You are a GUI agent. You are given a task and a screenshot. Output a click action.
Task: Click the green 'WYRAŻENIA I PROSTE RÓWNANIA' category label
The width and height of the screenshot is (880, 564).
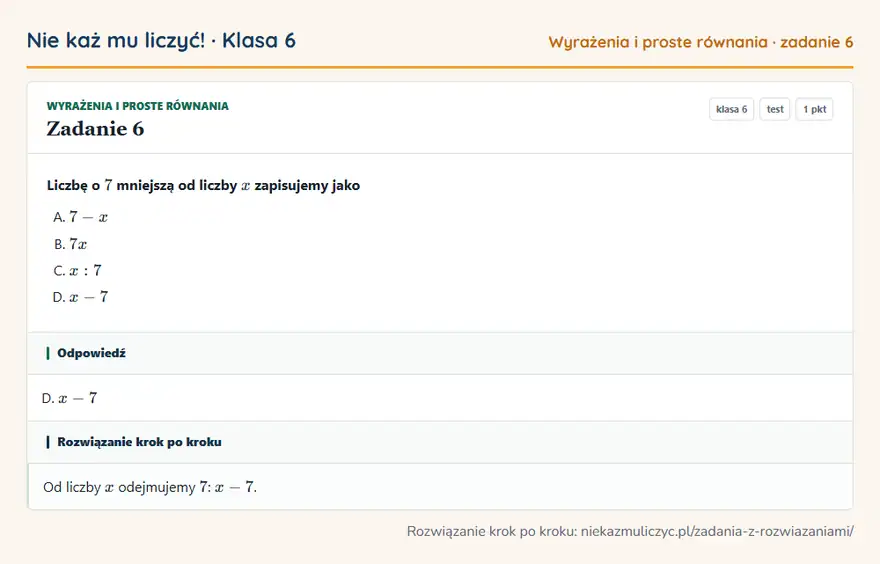tap(138, 106)
